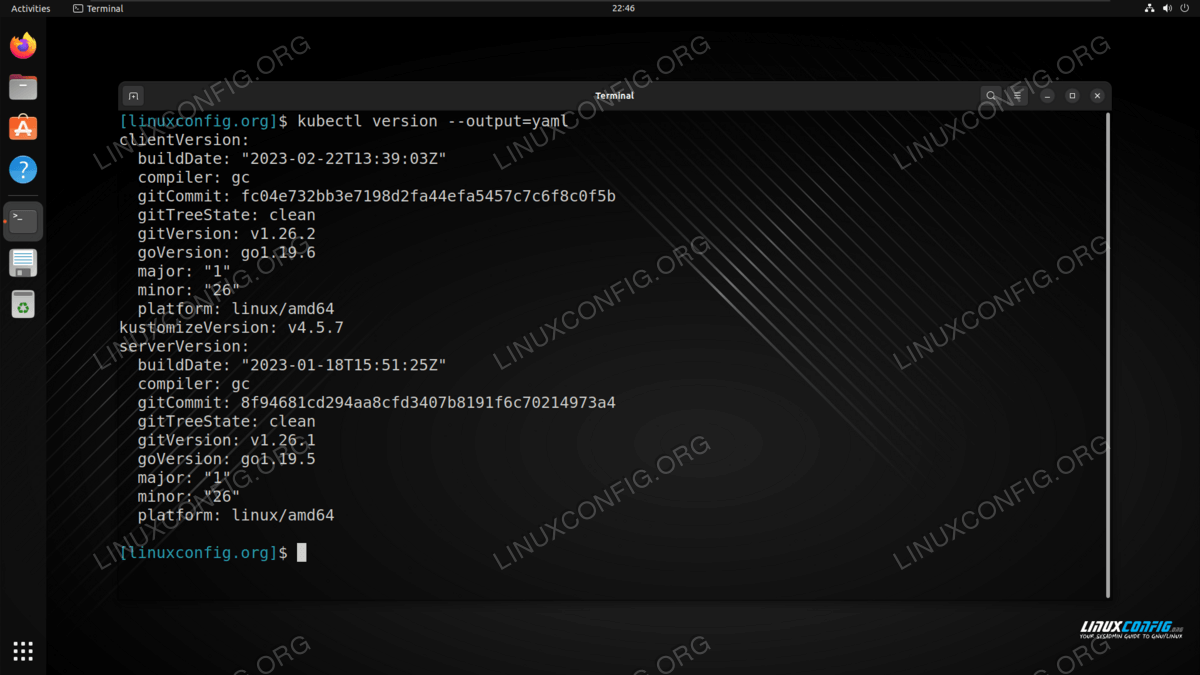This screenshot has height=675, width=1200.
Task: Click the 'goVersion: go1.19.5' line
Action: (x=227, y=459)
